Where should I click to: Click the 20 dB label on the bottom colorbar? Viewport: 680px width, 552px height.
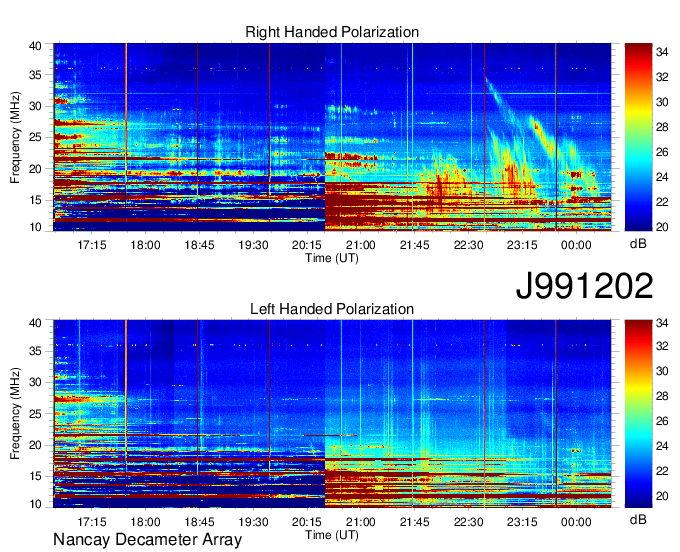662,496
